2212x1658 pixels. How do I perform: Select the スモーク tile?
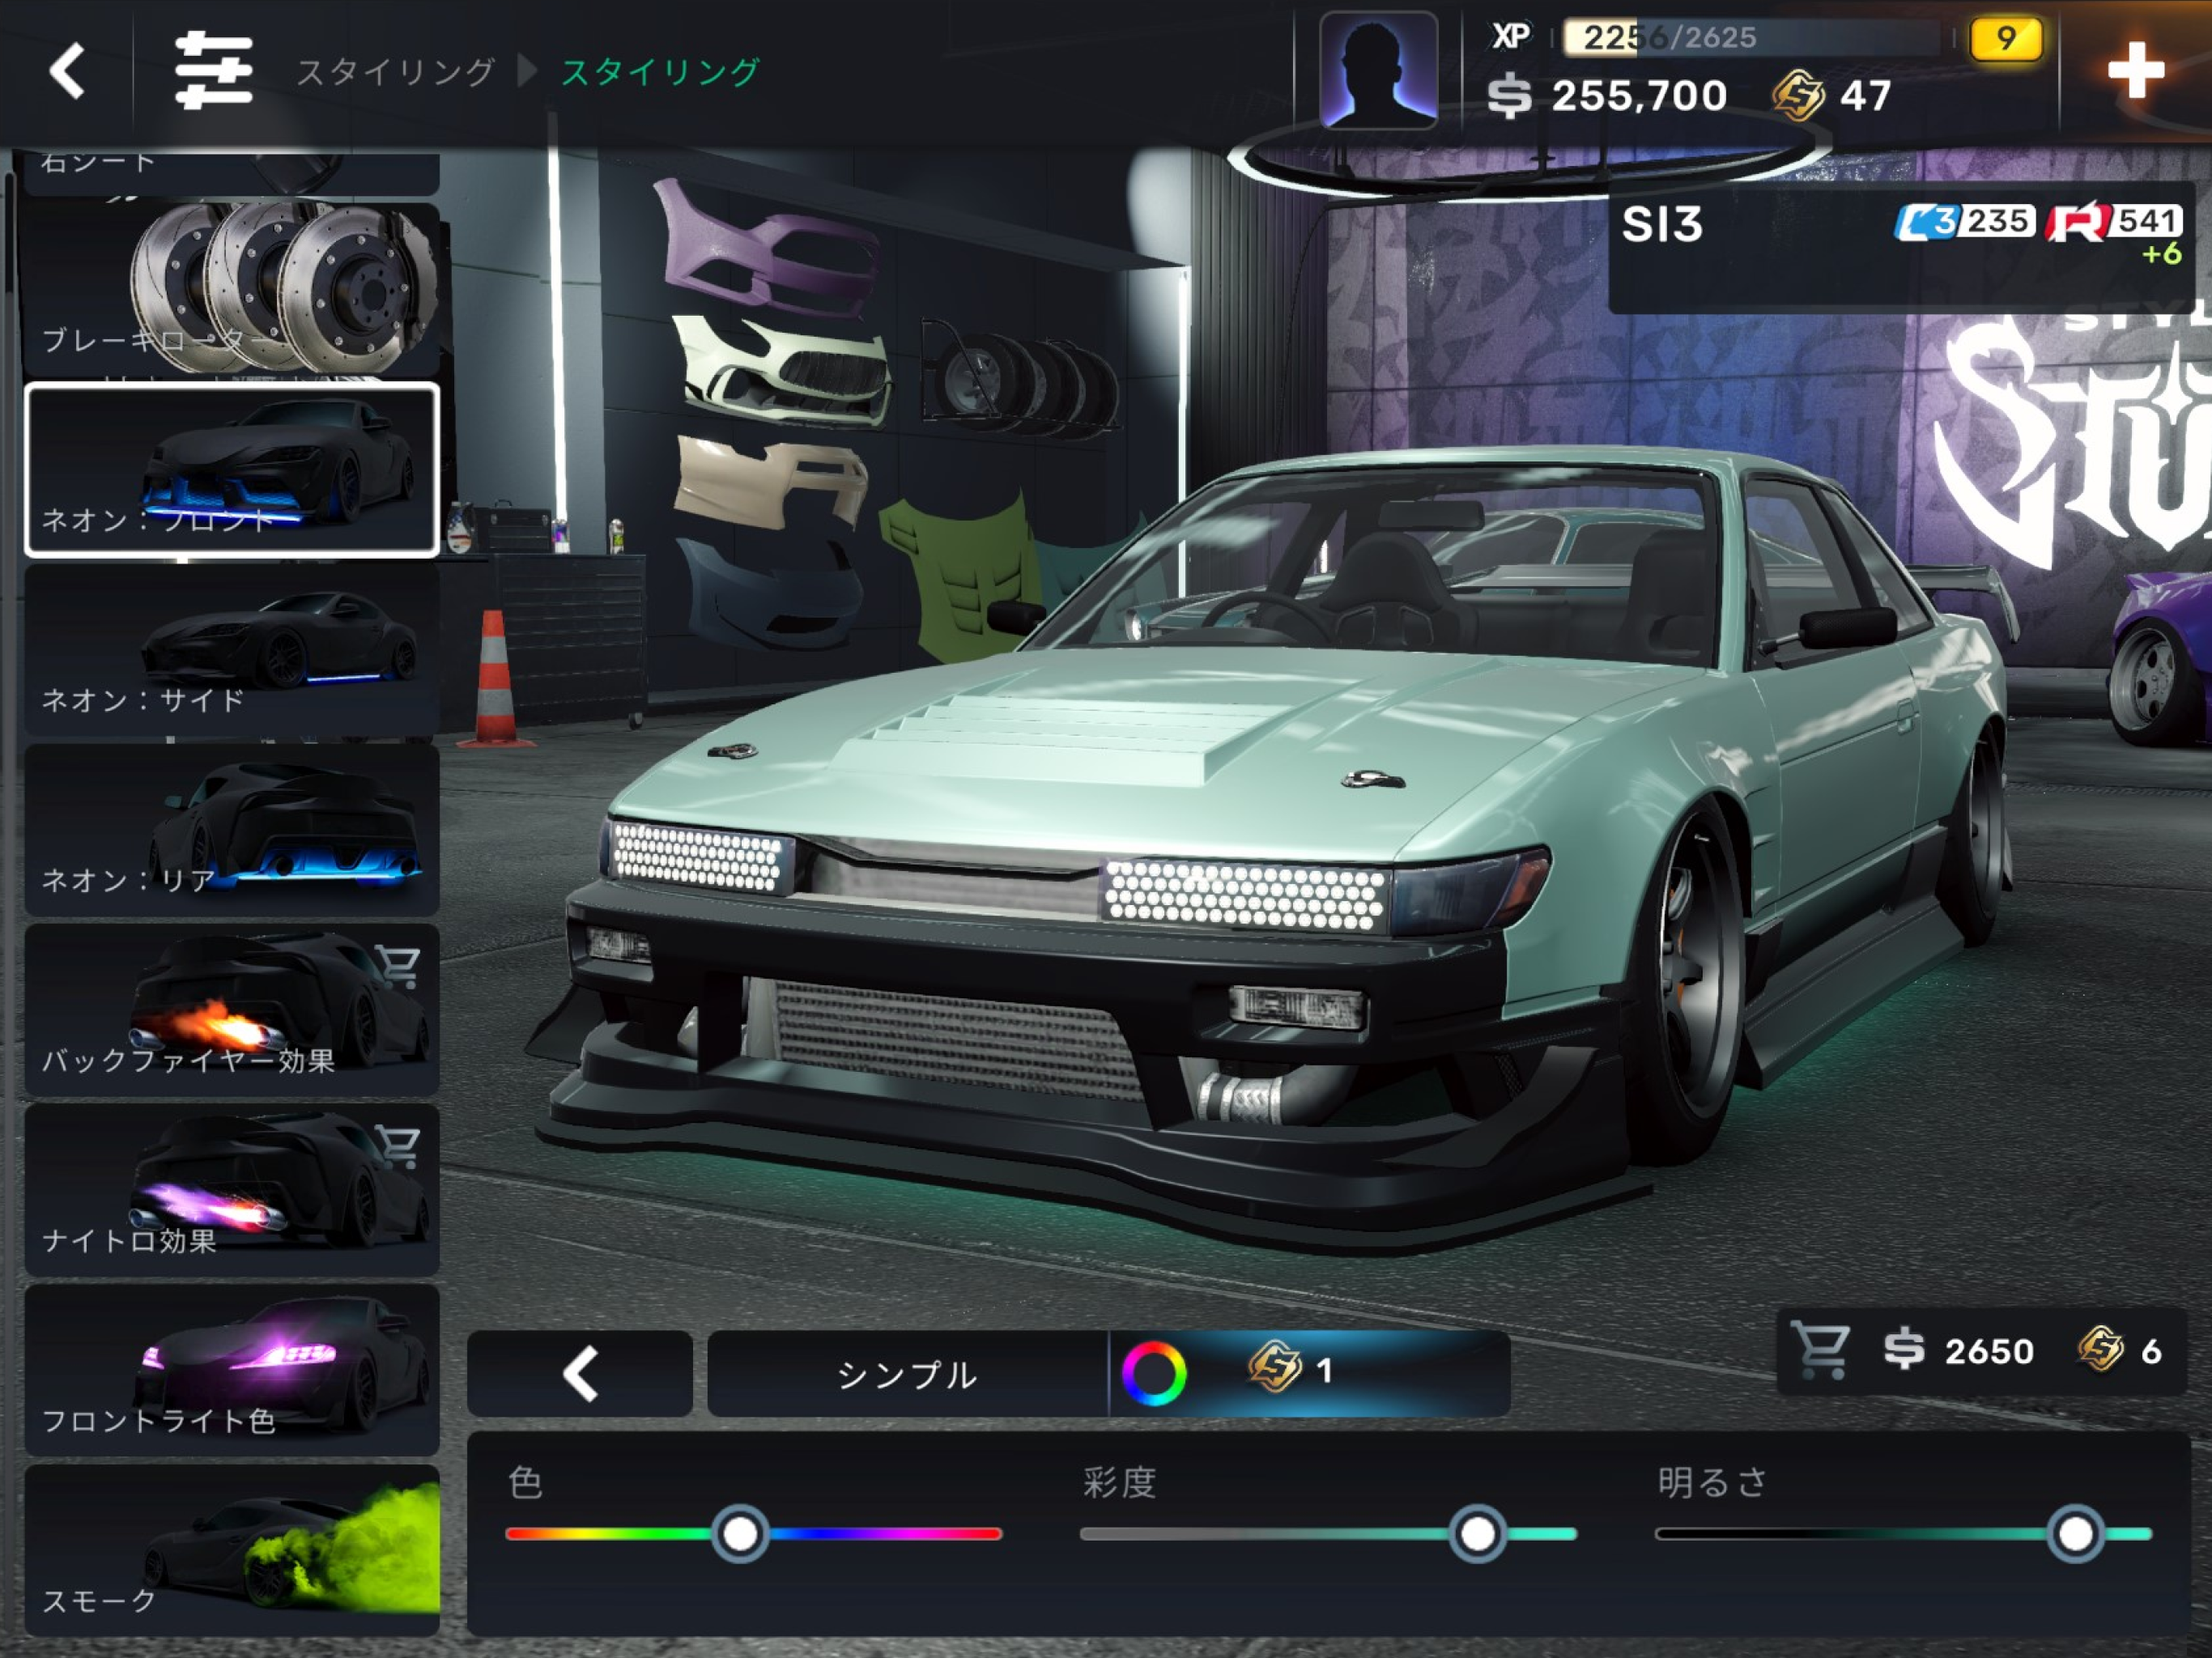pos(232,1550)
